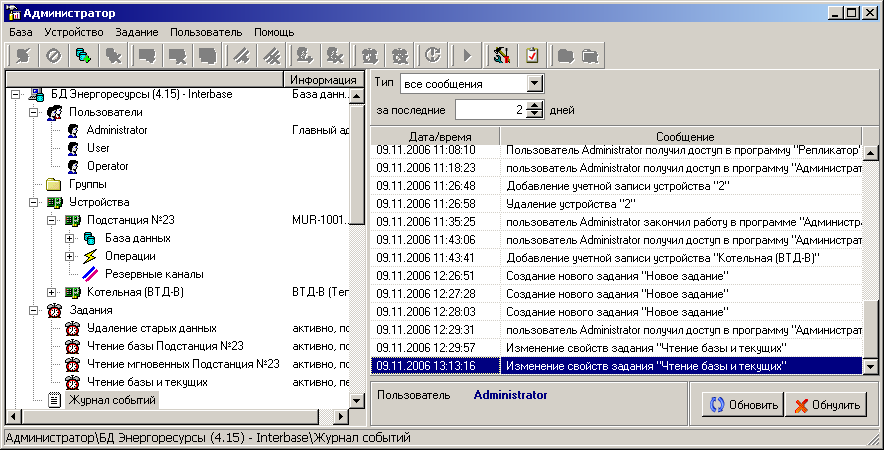
Task: Click the double-slash add-channel toolbar icon
Action: pyautogui.click(x=242, y=55)
